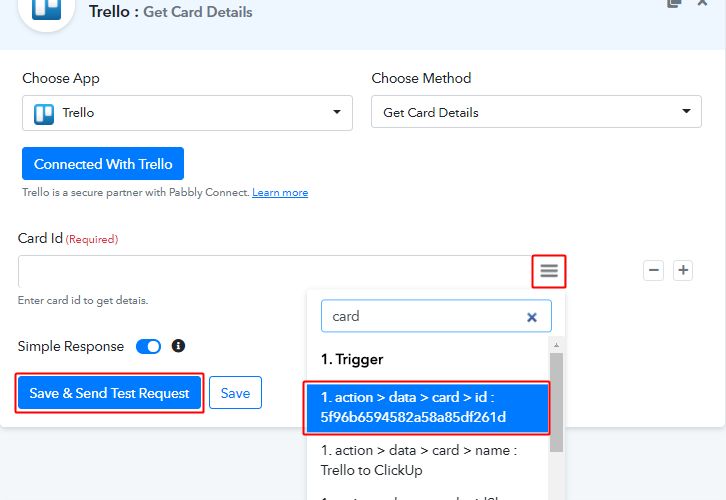
Task: Add field with the plus button
Action: (x=683, y=270)
